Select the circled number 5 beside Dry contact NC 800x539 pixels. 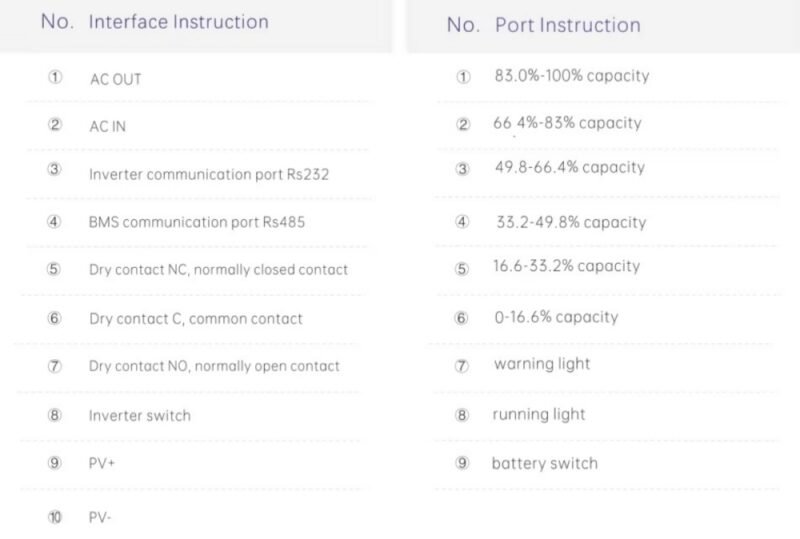[x=55, y=269]
